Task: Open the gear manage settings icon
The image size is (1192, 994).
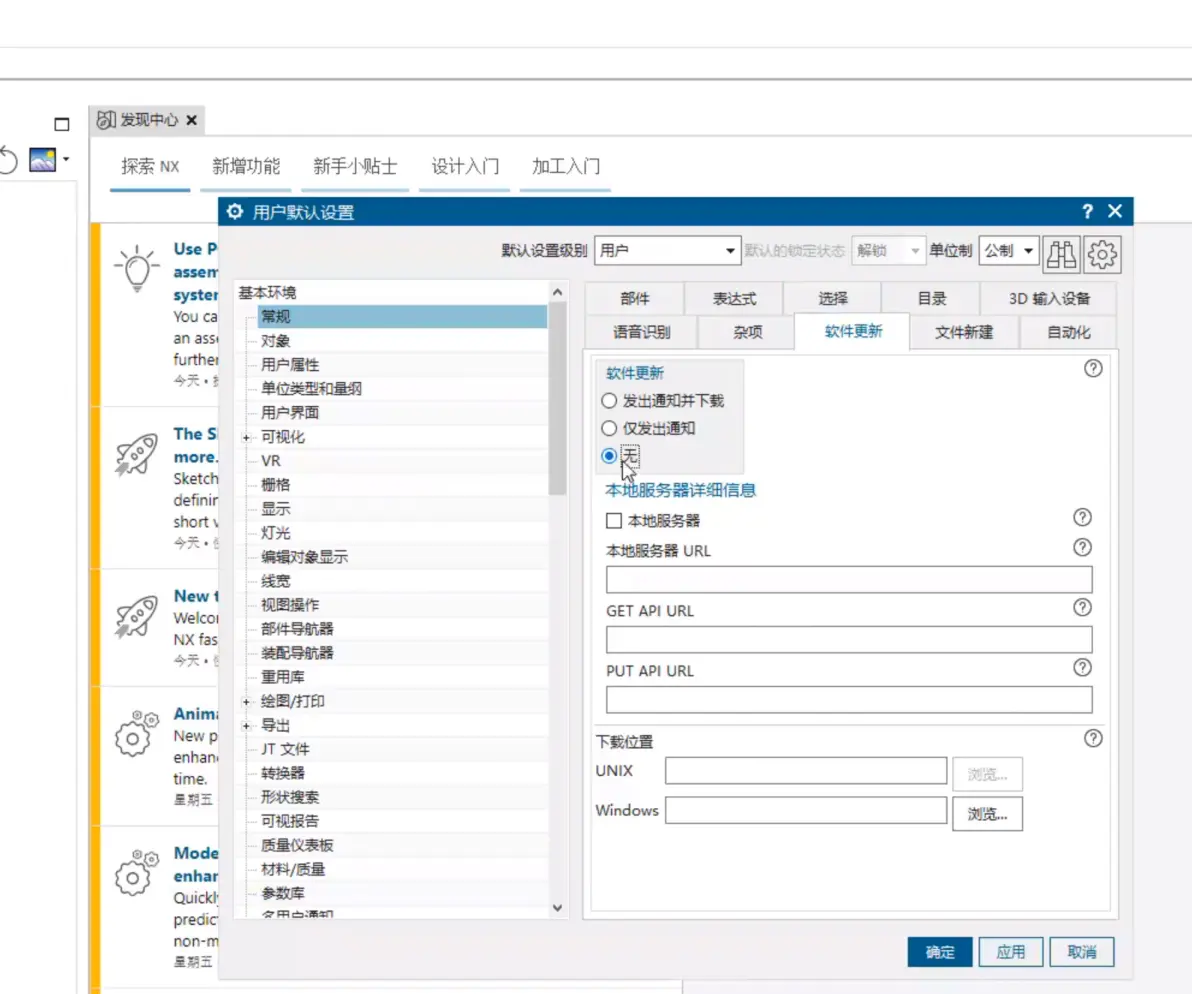Action: (1102, 254)
